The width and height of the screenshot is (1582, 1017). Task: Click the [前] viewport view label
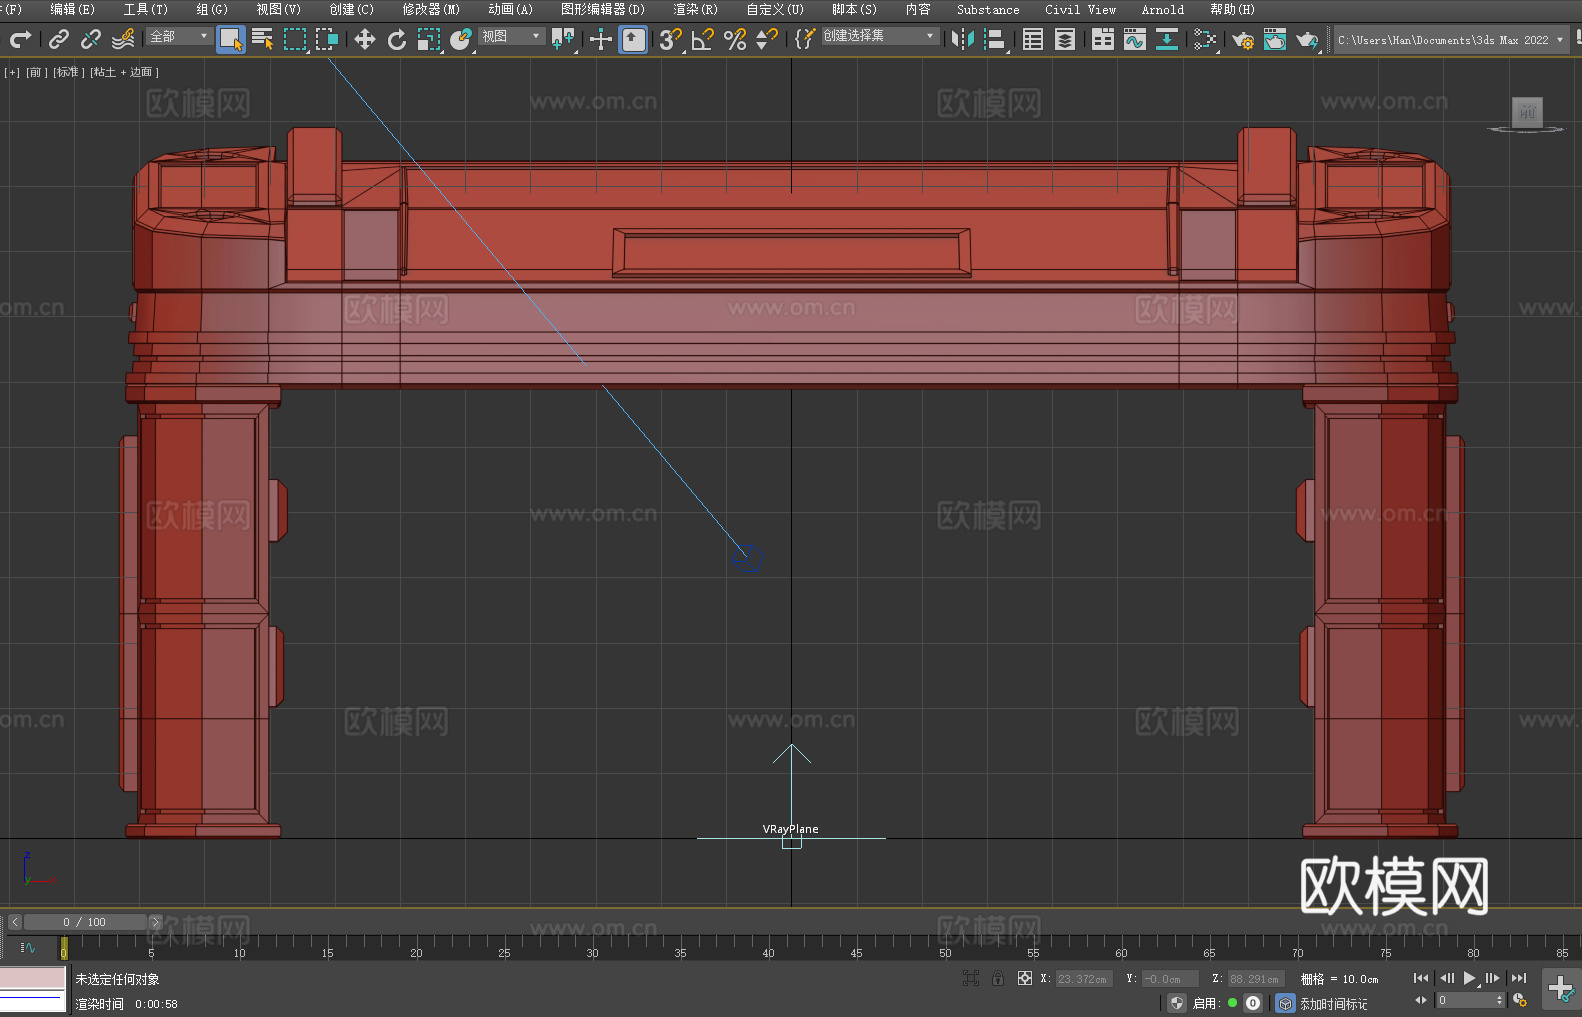tap(36, 72)
